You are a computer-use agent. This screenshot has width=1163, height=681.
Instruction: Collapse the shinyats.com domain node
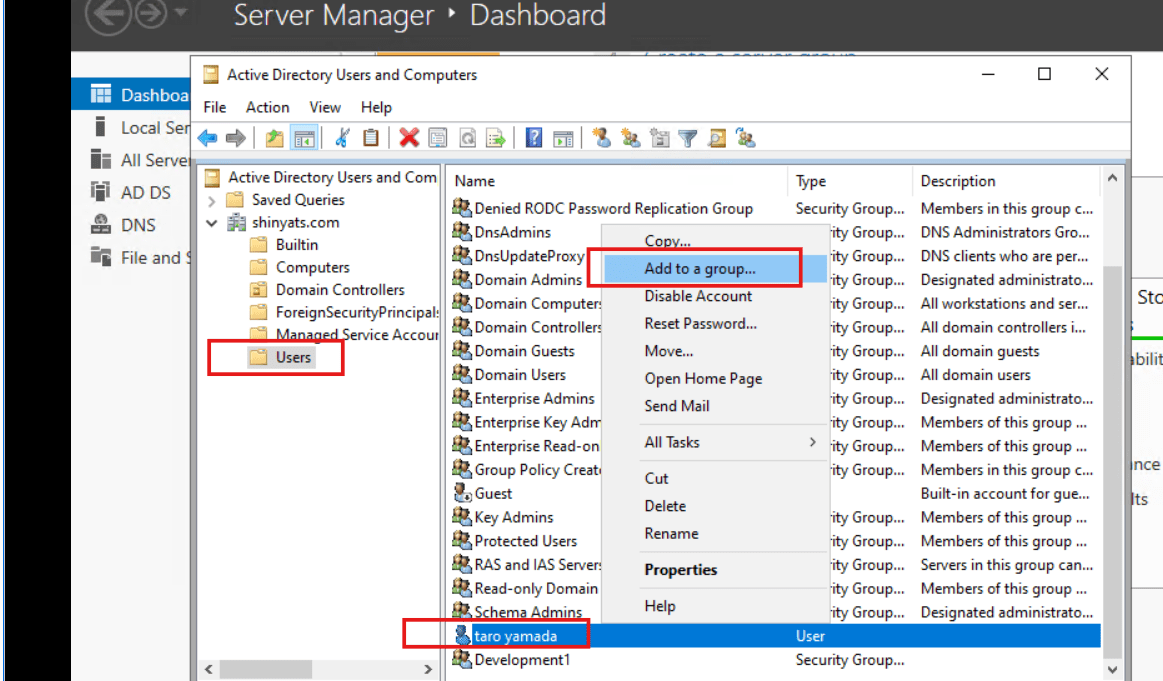(212, 223)
